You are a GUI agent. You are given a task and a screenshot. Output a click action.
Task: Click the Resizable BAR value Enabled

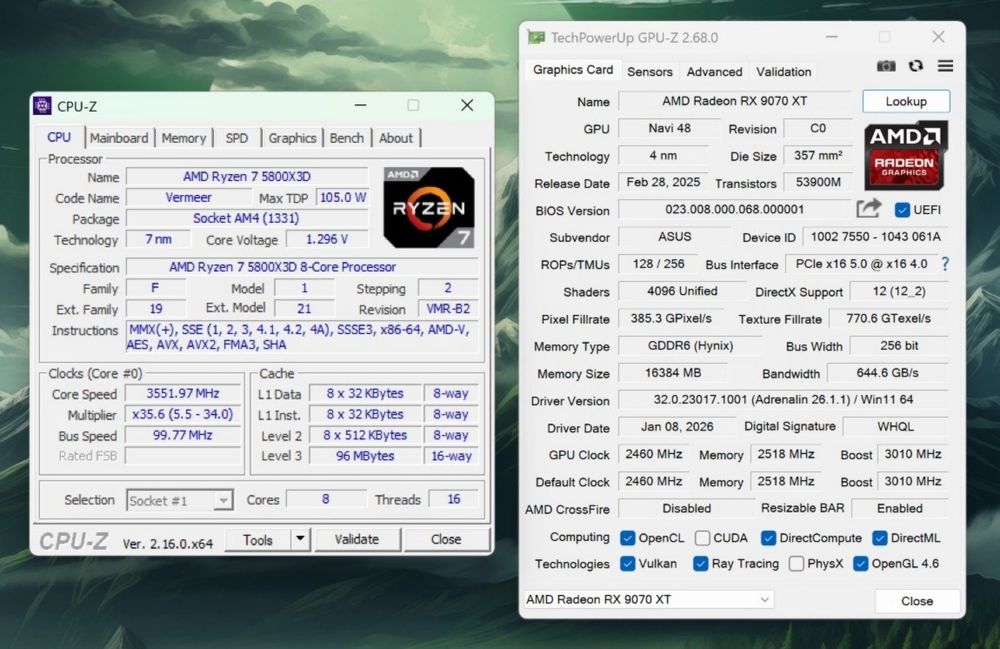(x=900, y=508)
